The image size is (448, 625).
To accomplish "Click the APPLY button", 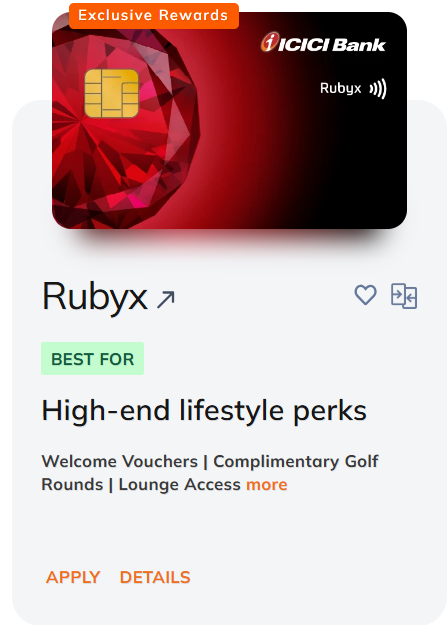I will coord(73,577).
